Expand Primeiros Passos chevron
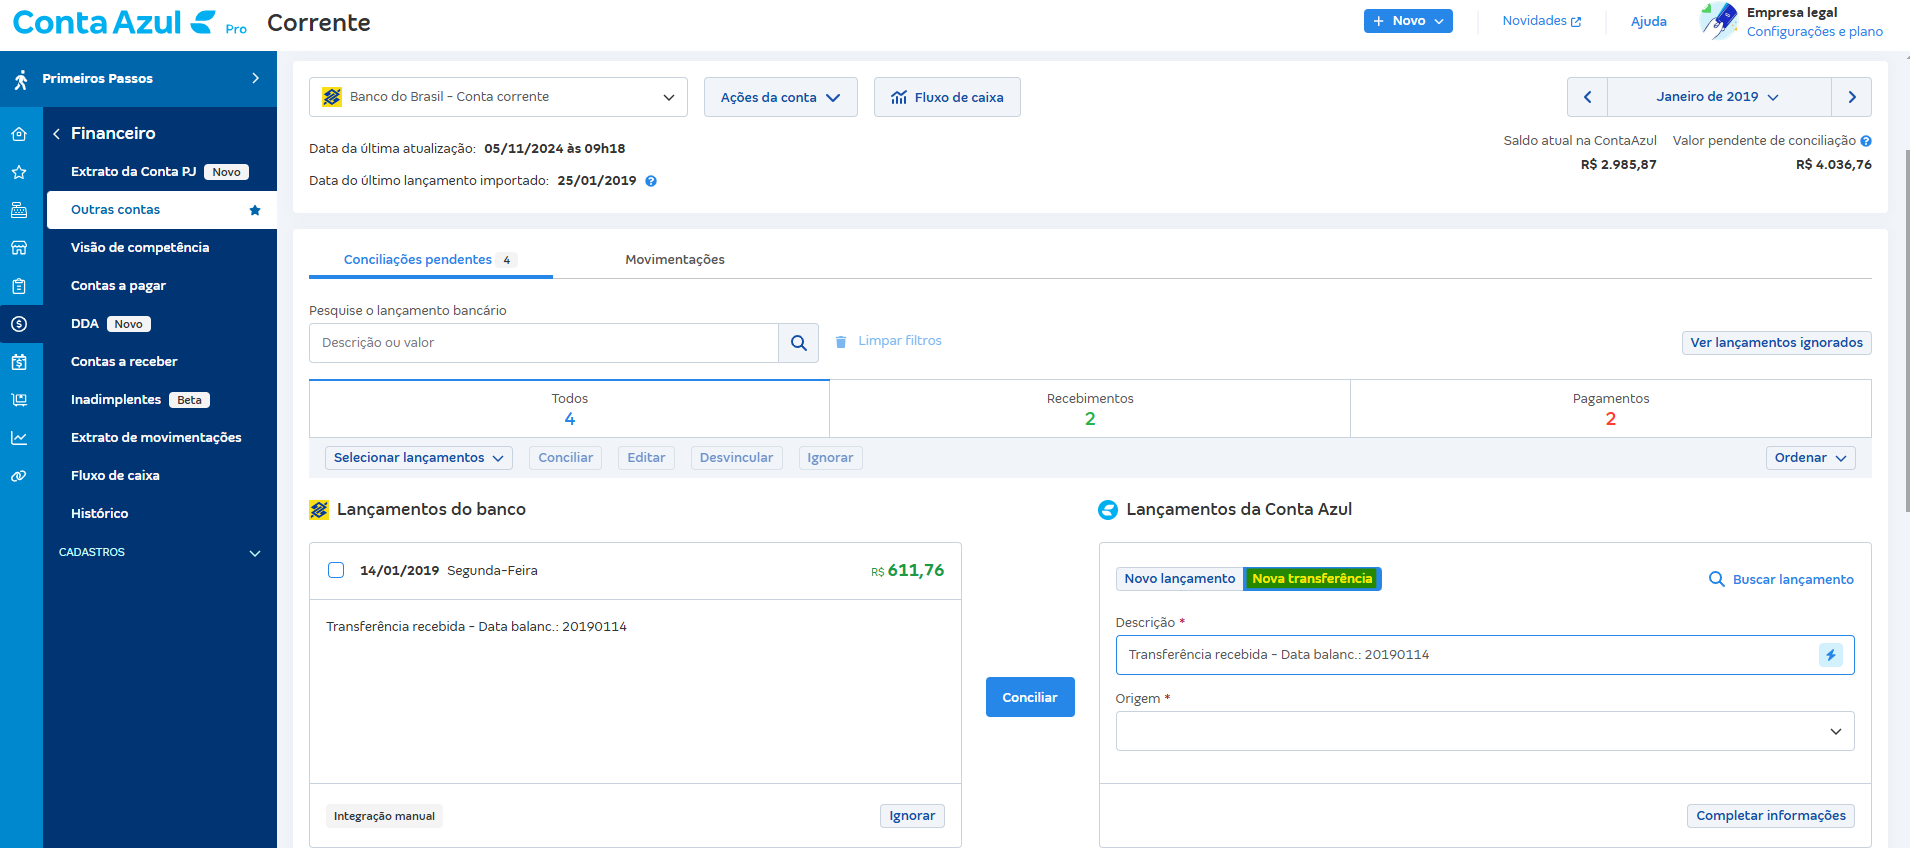This screenshot has width=1910, height=848. (256, 78)
